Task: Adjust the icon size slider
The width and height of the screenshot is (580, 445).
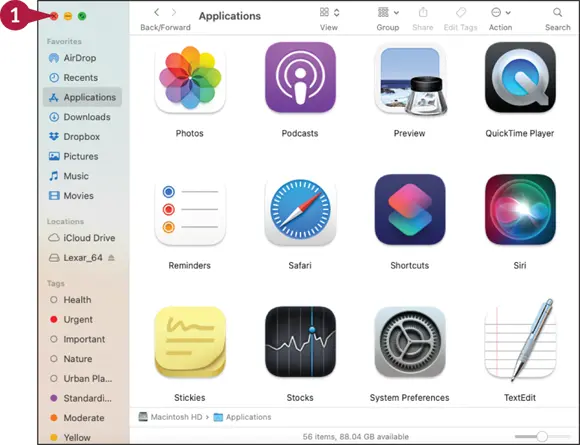Action: [542, 436]
